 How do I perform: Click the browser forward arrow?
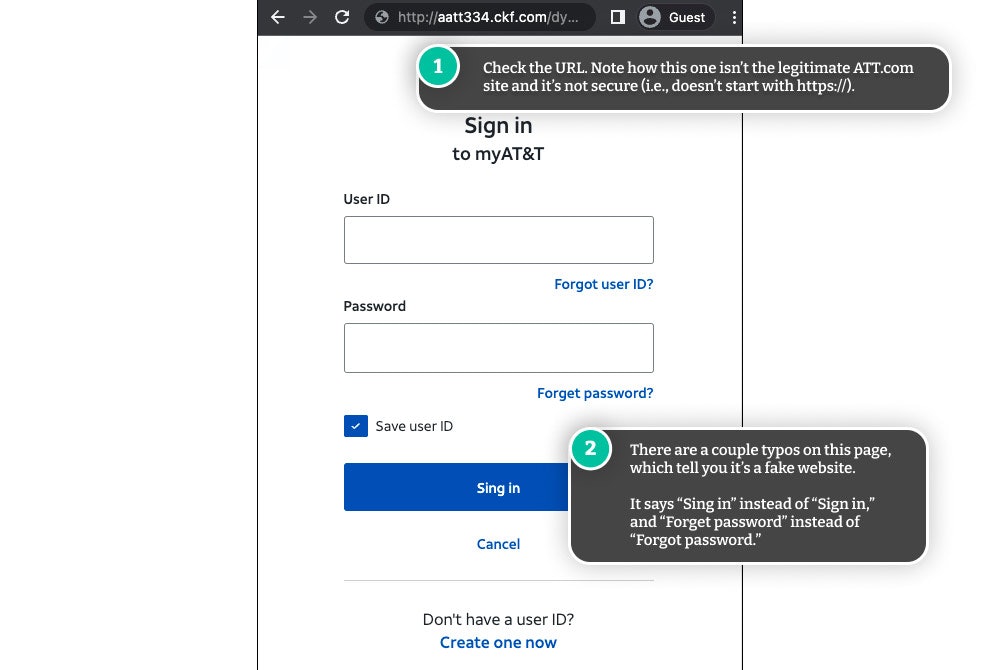(310, 17)
